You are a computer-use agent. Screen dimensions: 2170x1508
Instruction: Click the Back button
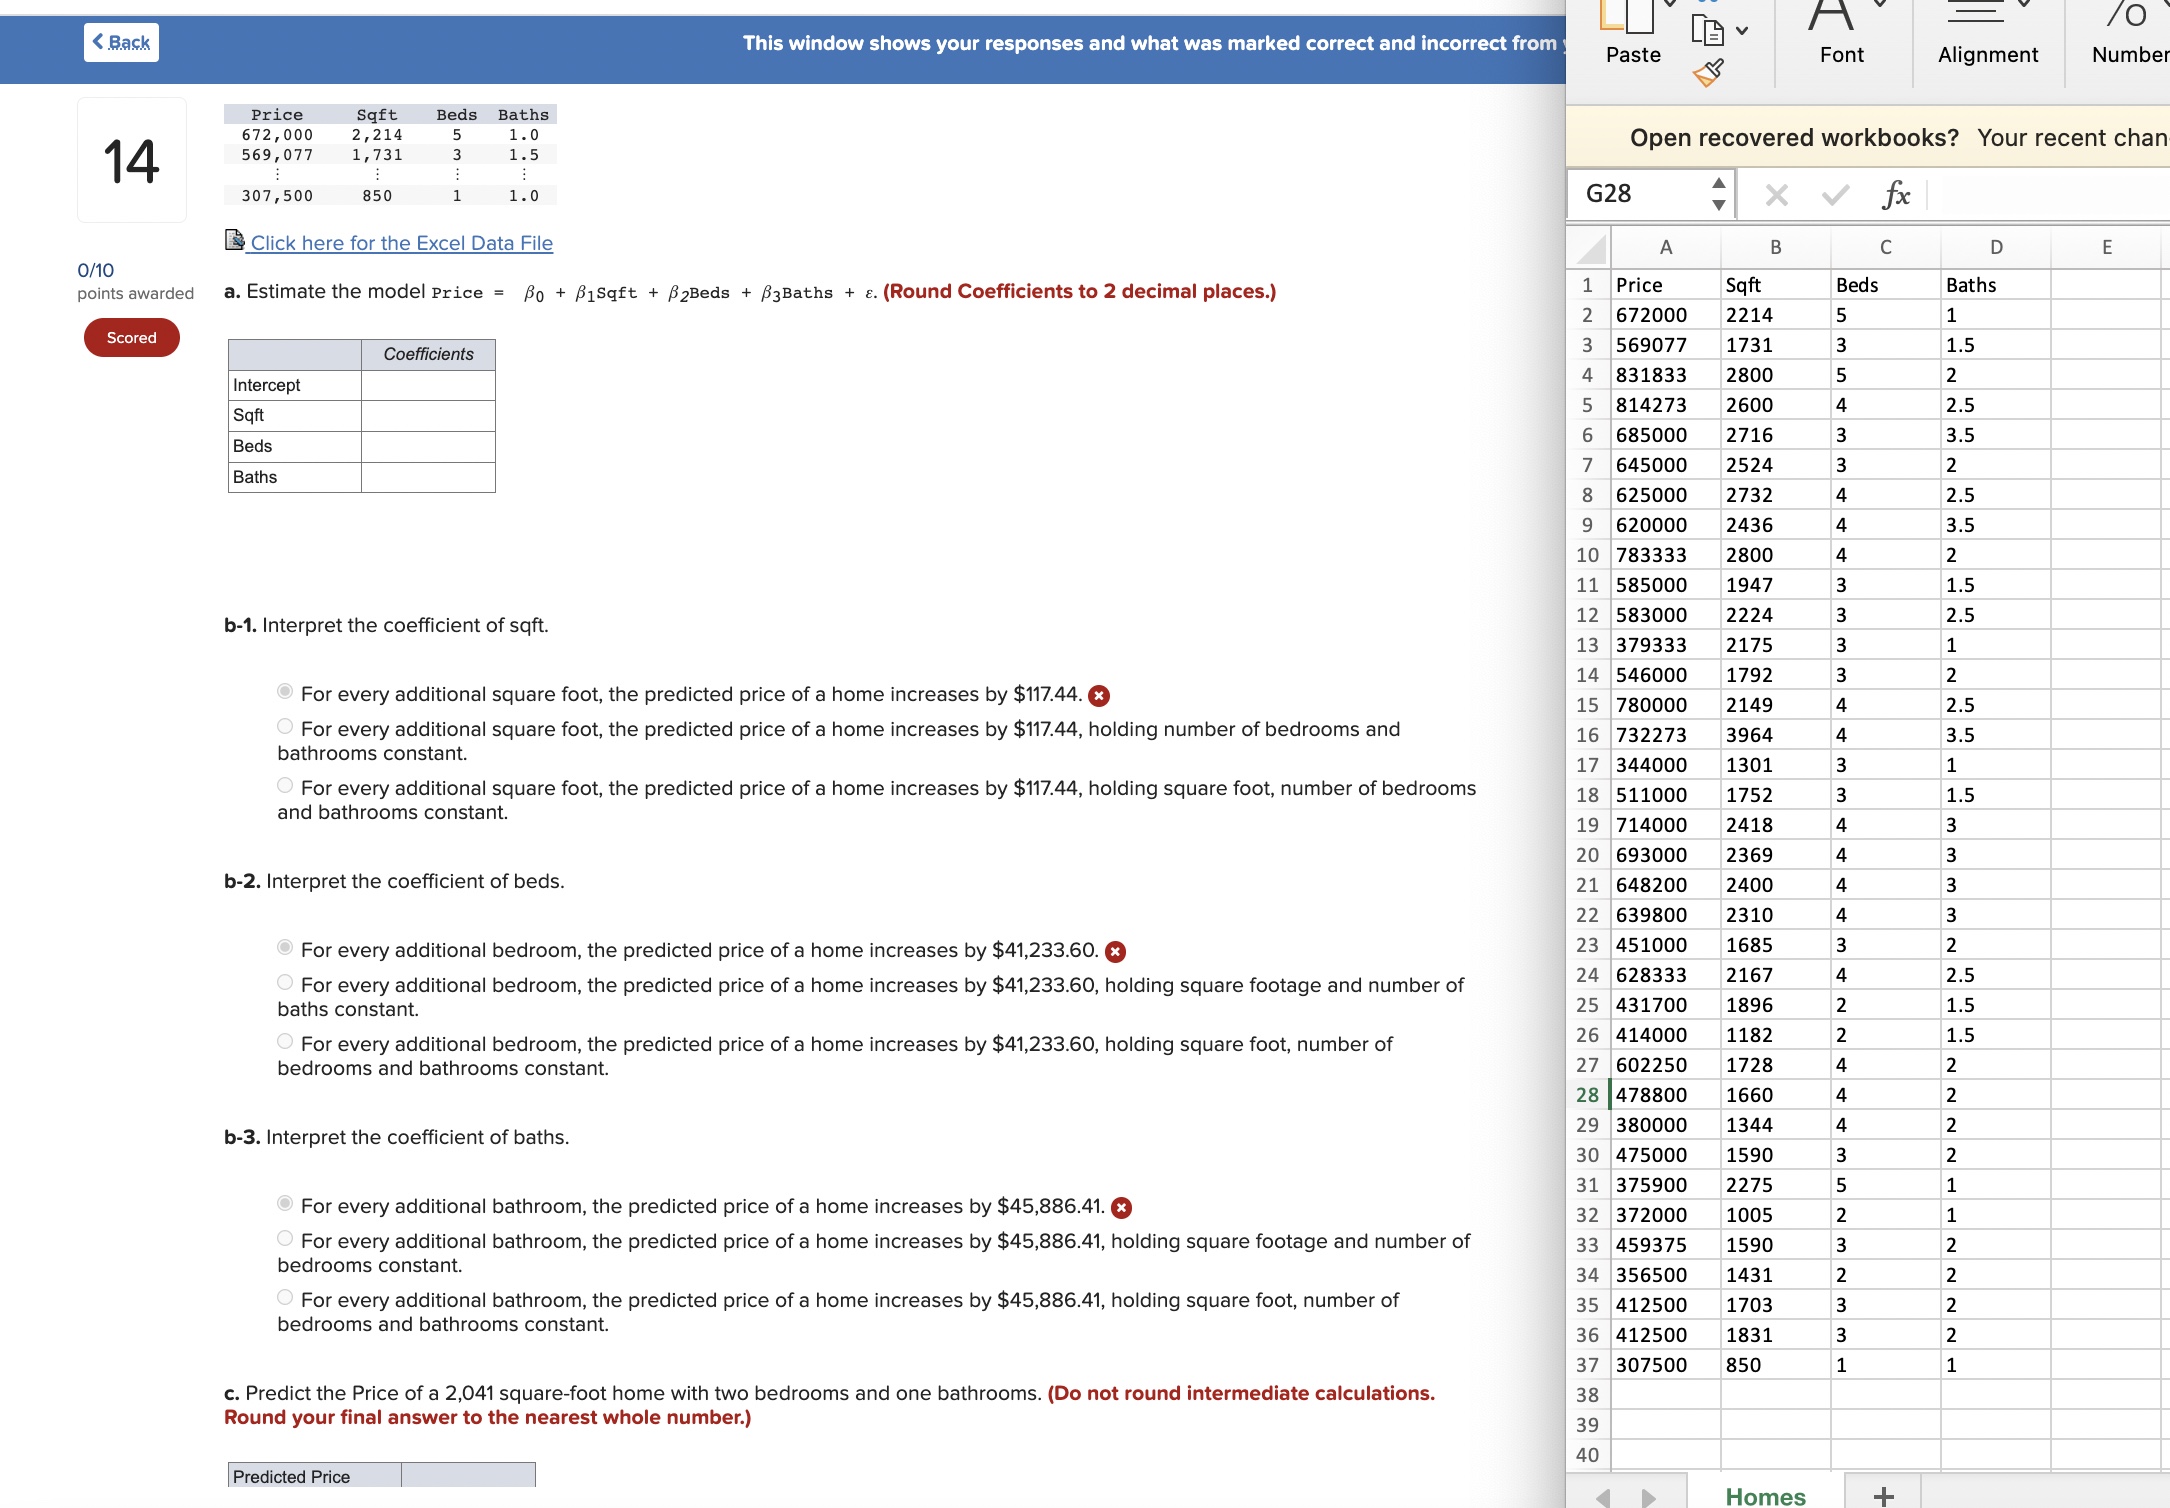pyautogui.click(x=121, y=43)
